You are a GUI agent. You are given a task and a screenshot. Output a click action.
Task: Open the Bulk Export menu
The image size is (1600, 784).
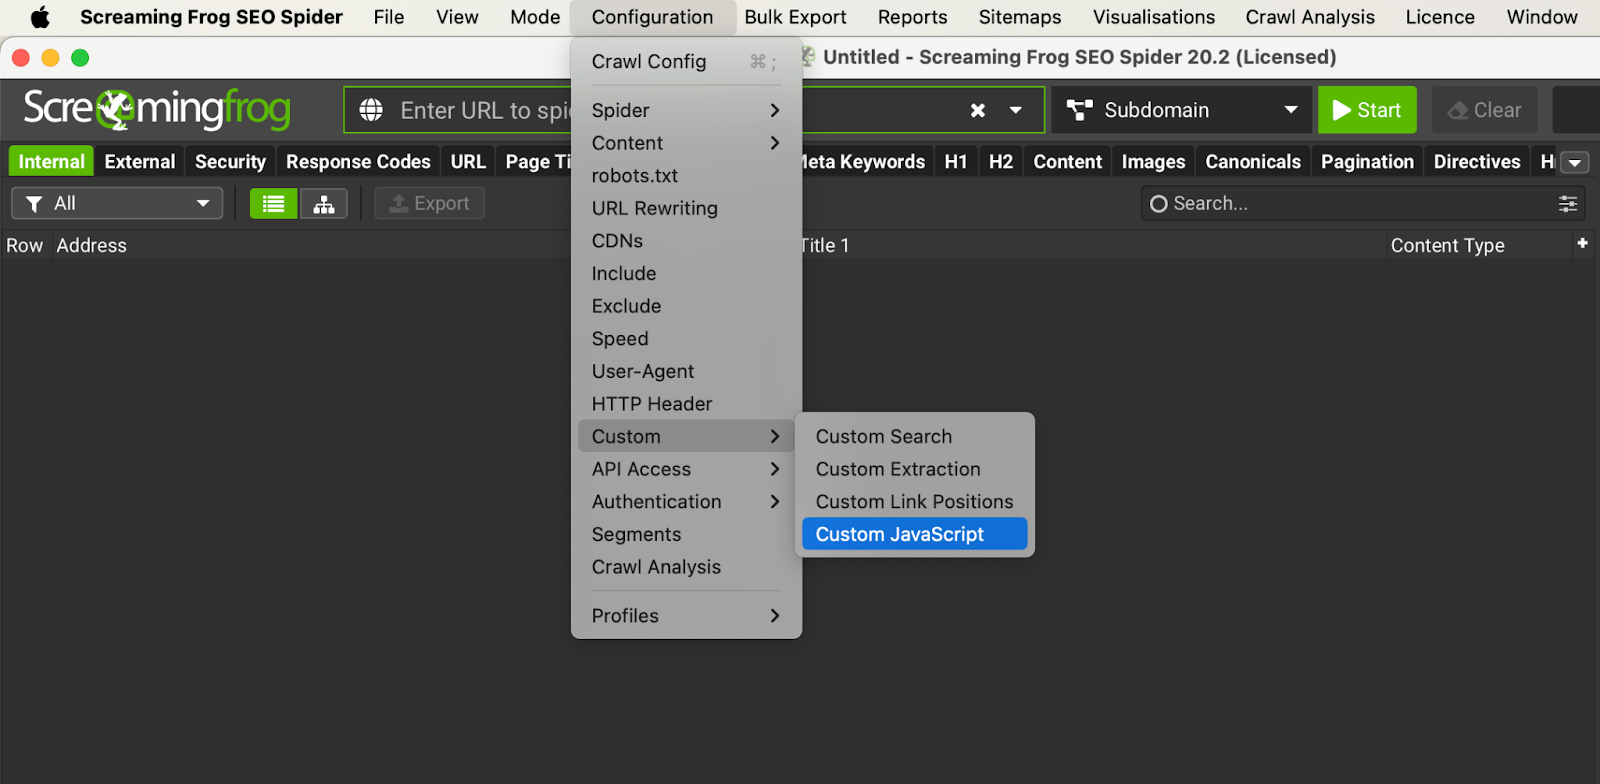[x=795, y=17]
